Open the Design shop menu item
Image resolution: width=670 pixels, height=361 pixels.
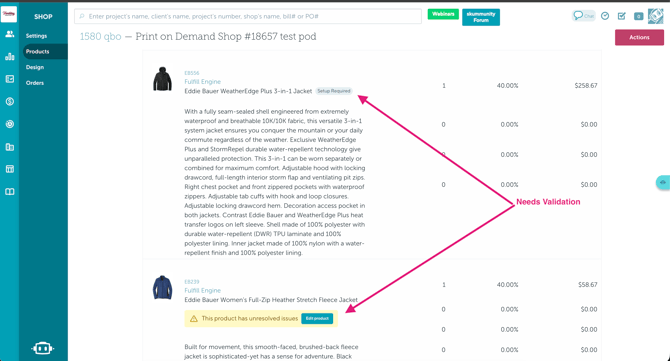[x=35, y=67]
